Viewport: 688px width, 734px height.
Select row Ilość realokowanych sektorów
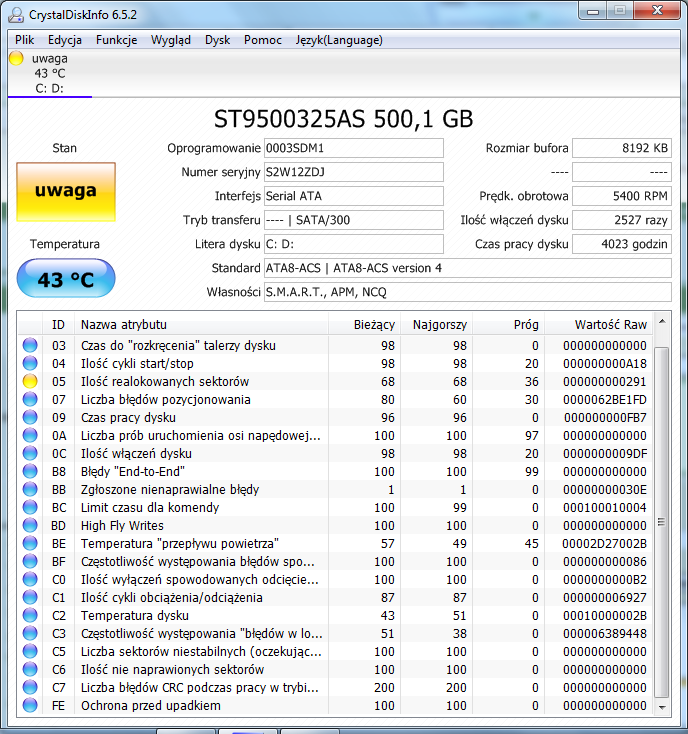pos(335,382)
